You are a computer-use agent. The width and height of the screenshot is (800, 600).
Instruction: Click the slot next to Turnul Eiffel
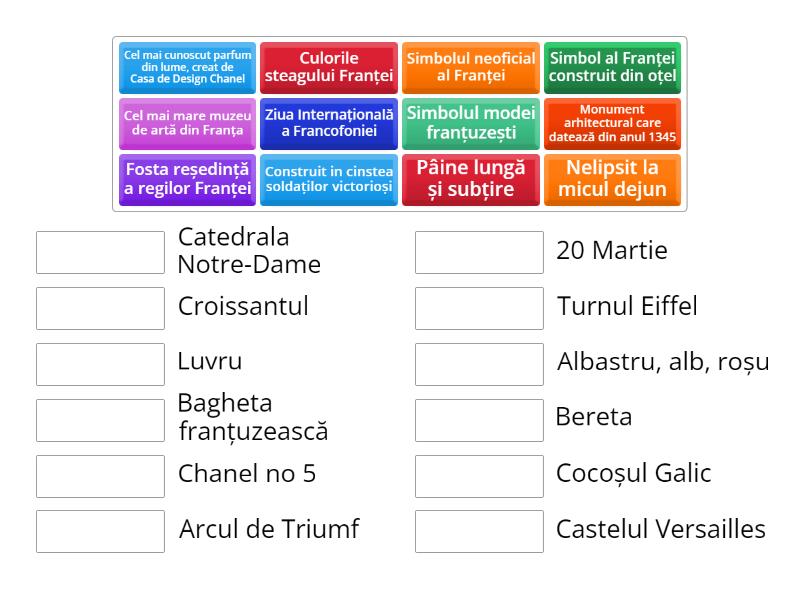click(x=479, y=308)
